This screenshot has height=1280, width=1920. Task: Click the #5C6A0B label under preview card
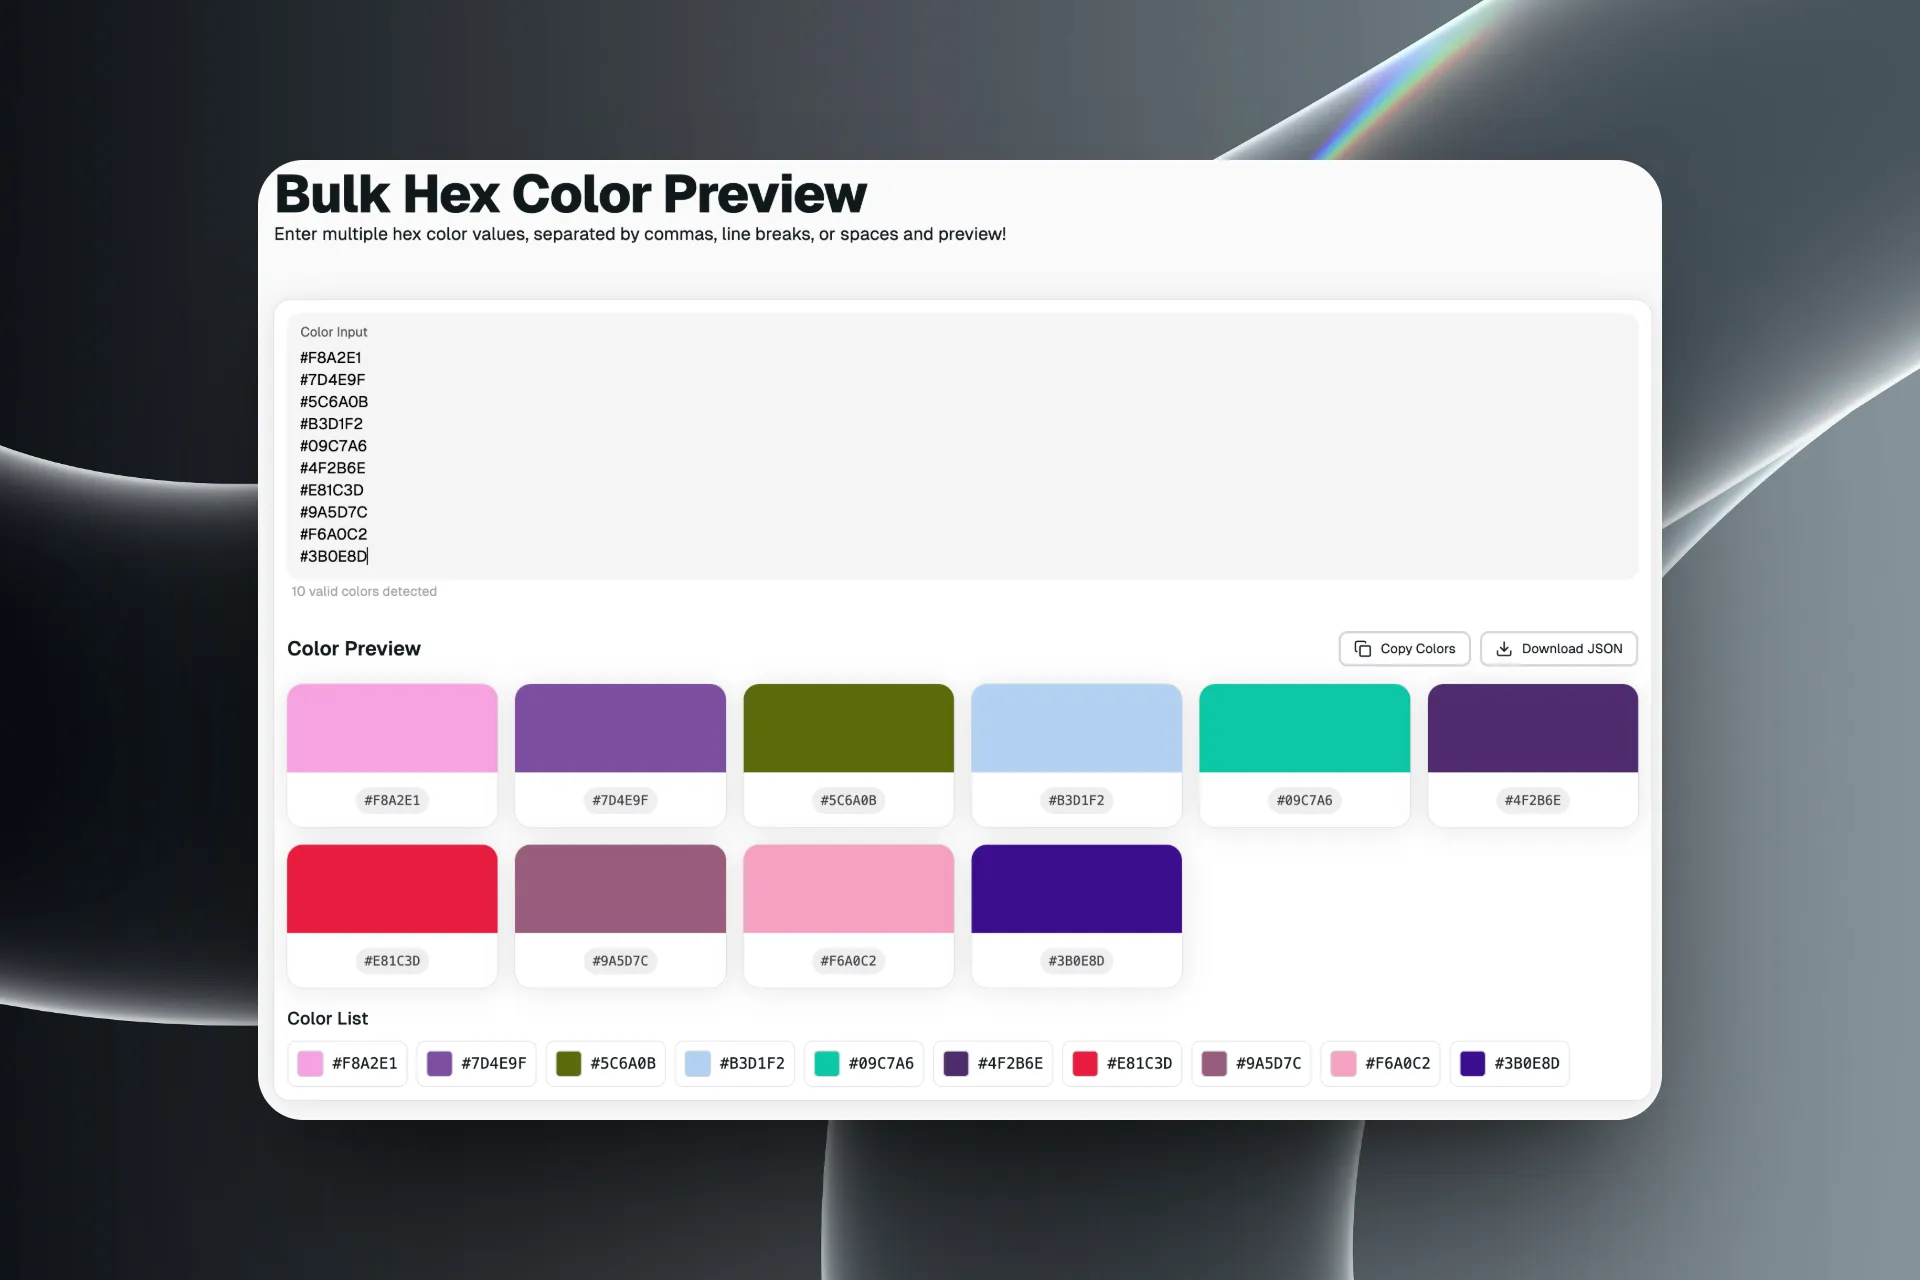848,800
